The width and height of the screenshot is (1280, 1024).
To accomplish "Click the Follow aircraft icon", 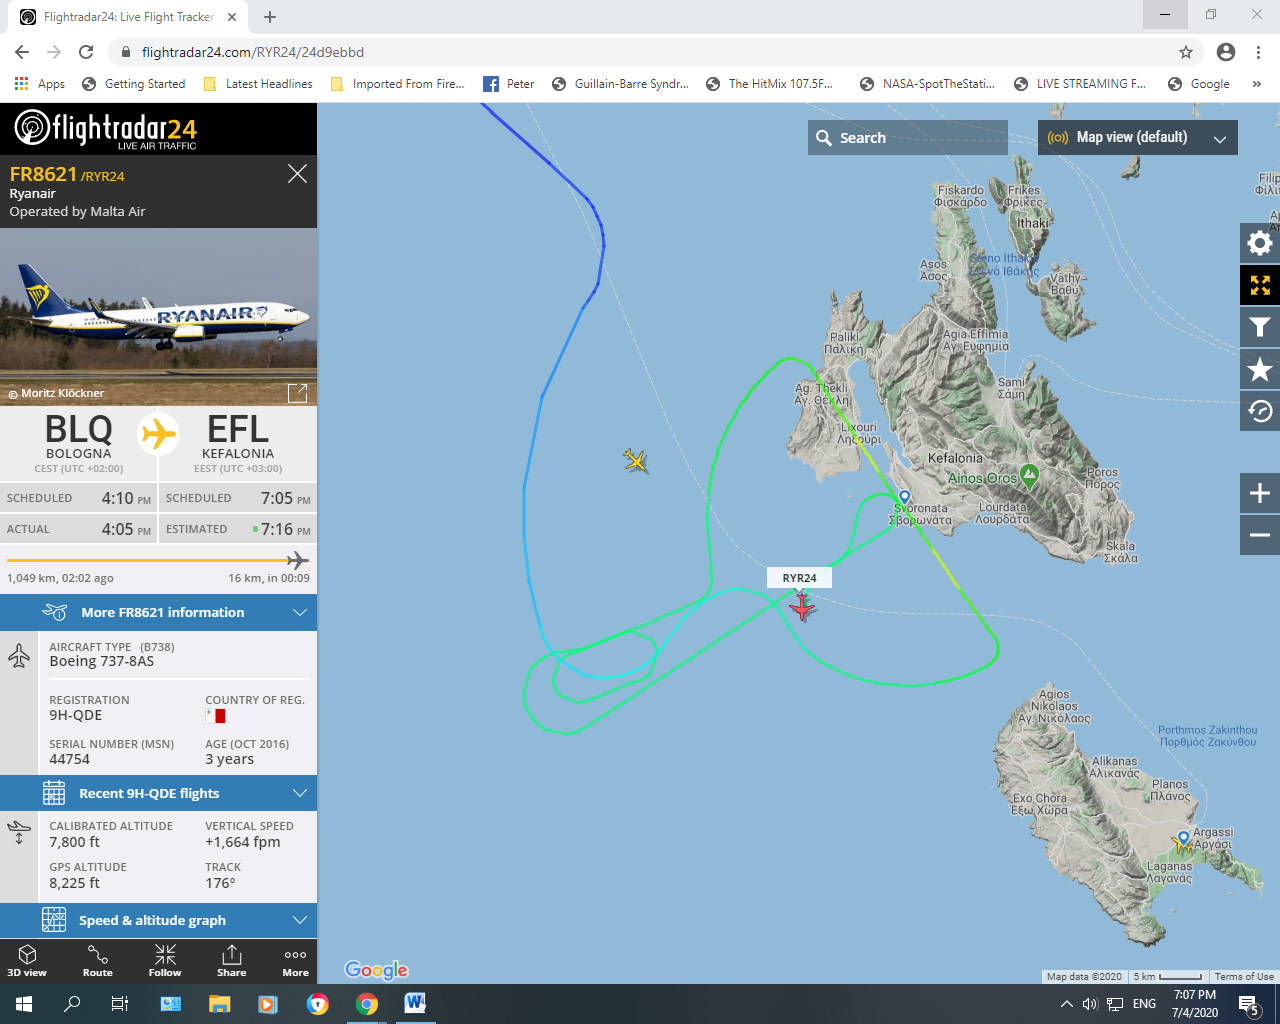I will (165, 960).
